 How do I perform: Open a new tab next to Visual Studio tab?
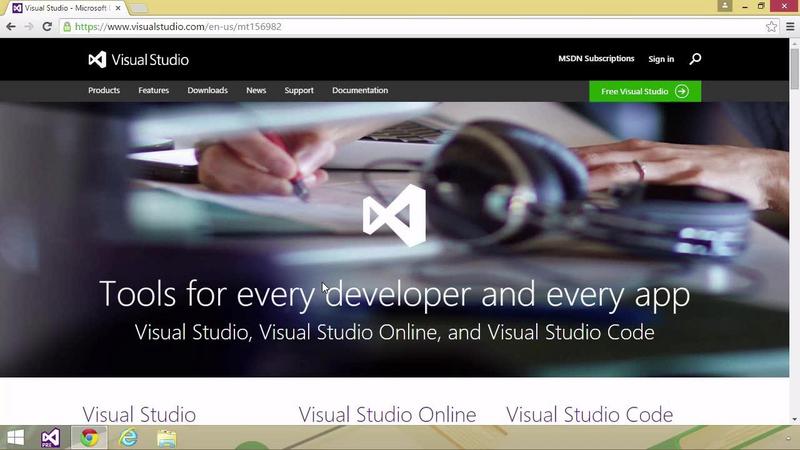pyautogui.click(x=138, y=8)
